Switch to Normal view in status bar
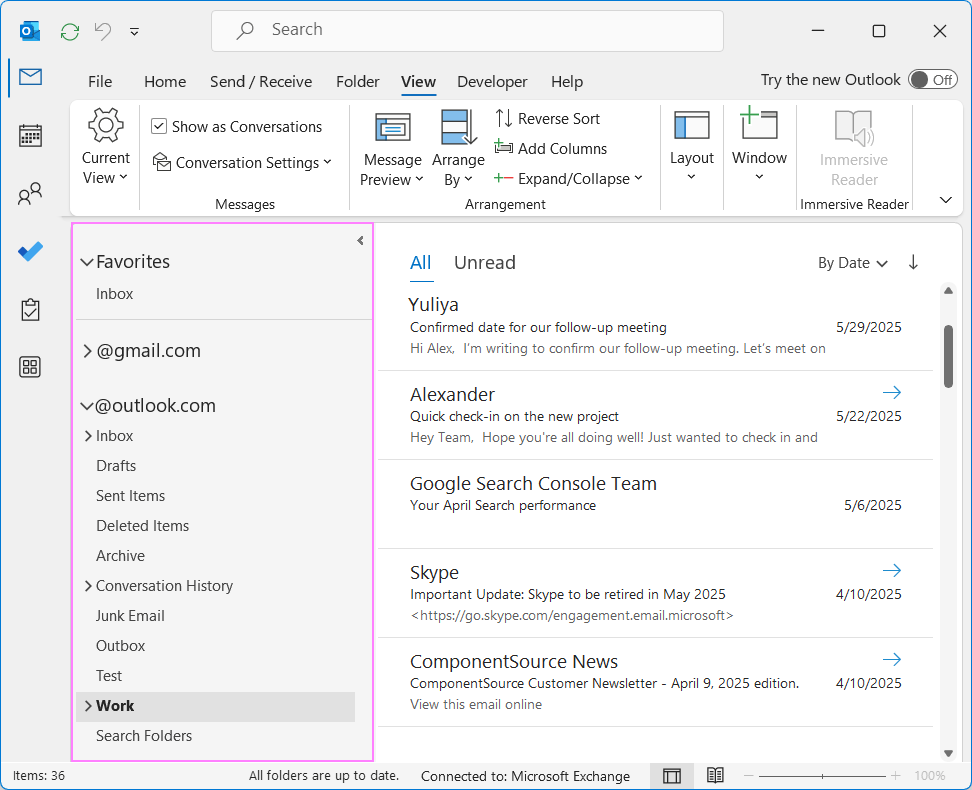The image size is (972, 790). [x=672, y=776]
